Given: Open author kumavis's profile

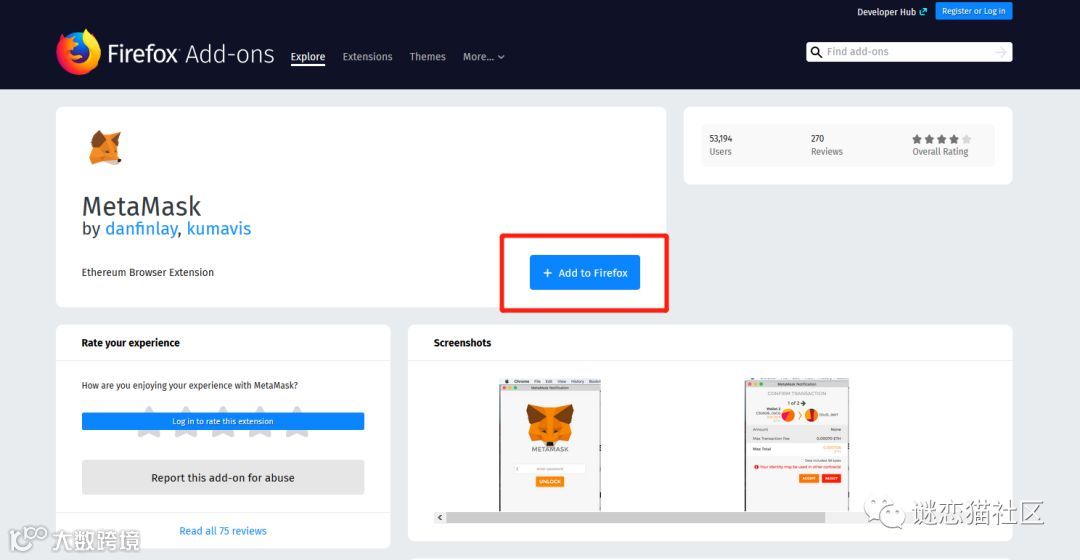Looking at the screenshot, I should pos(219,229).
